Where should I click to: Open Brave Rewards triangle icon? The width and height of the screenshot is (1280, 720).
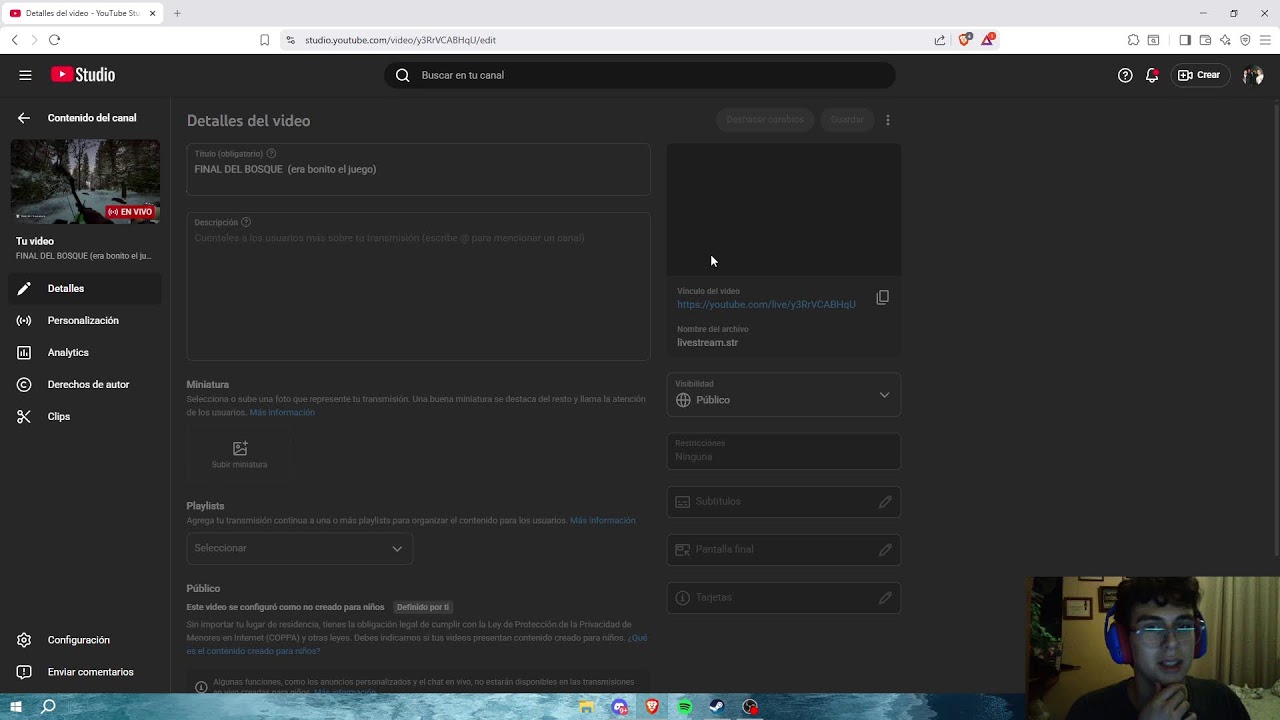(988, 40)
